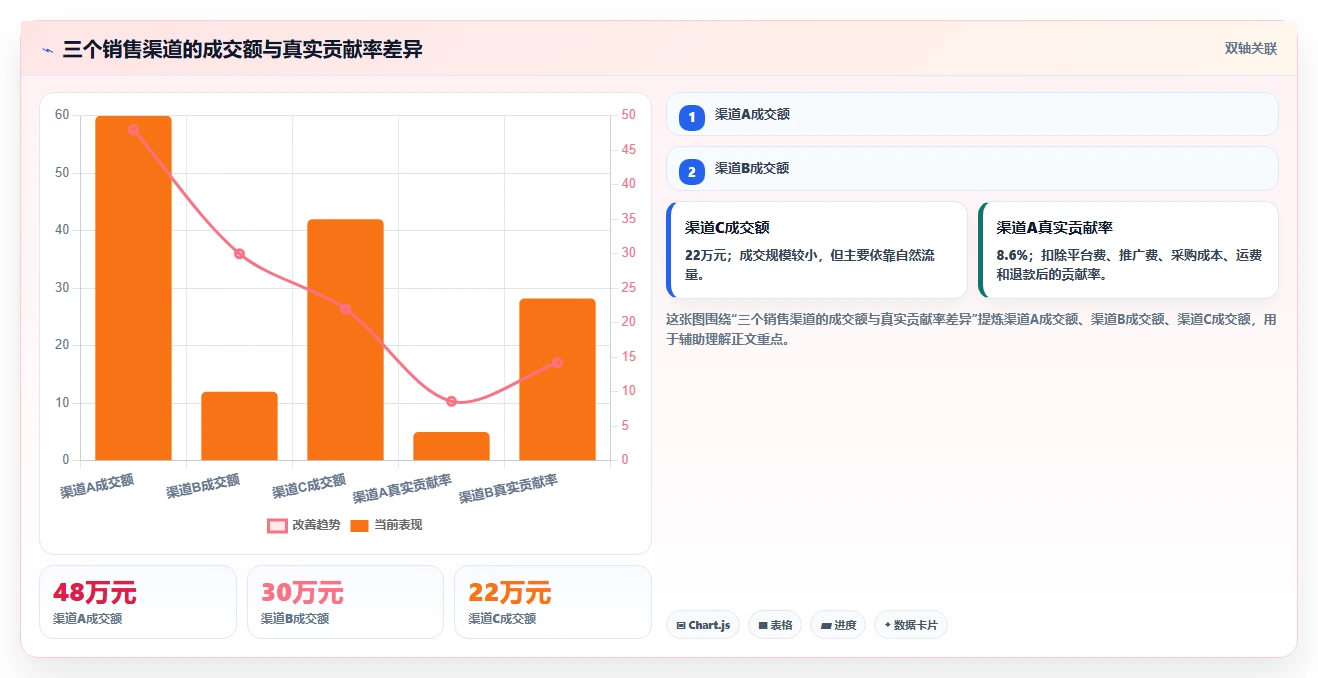This screenshot has width=1318, height=678.
Task: Click the 表格 tag chip
Action: pyautogui.click(x=775, y=625)
